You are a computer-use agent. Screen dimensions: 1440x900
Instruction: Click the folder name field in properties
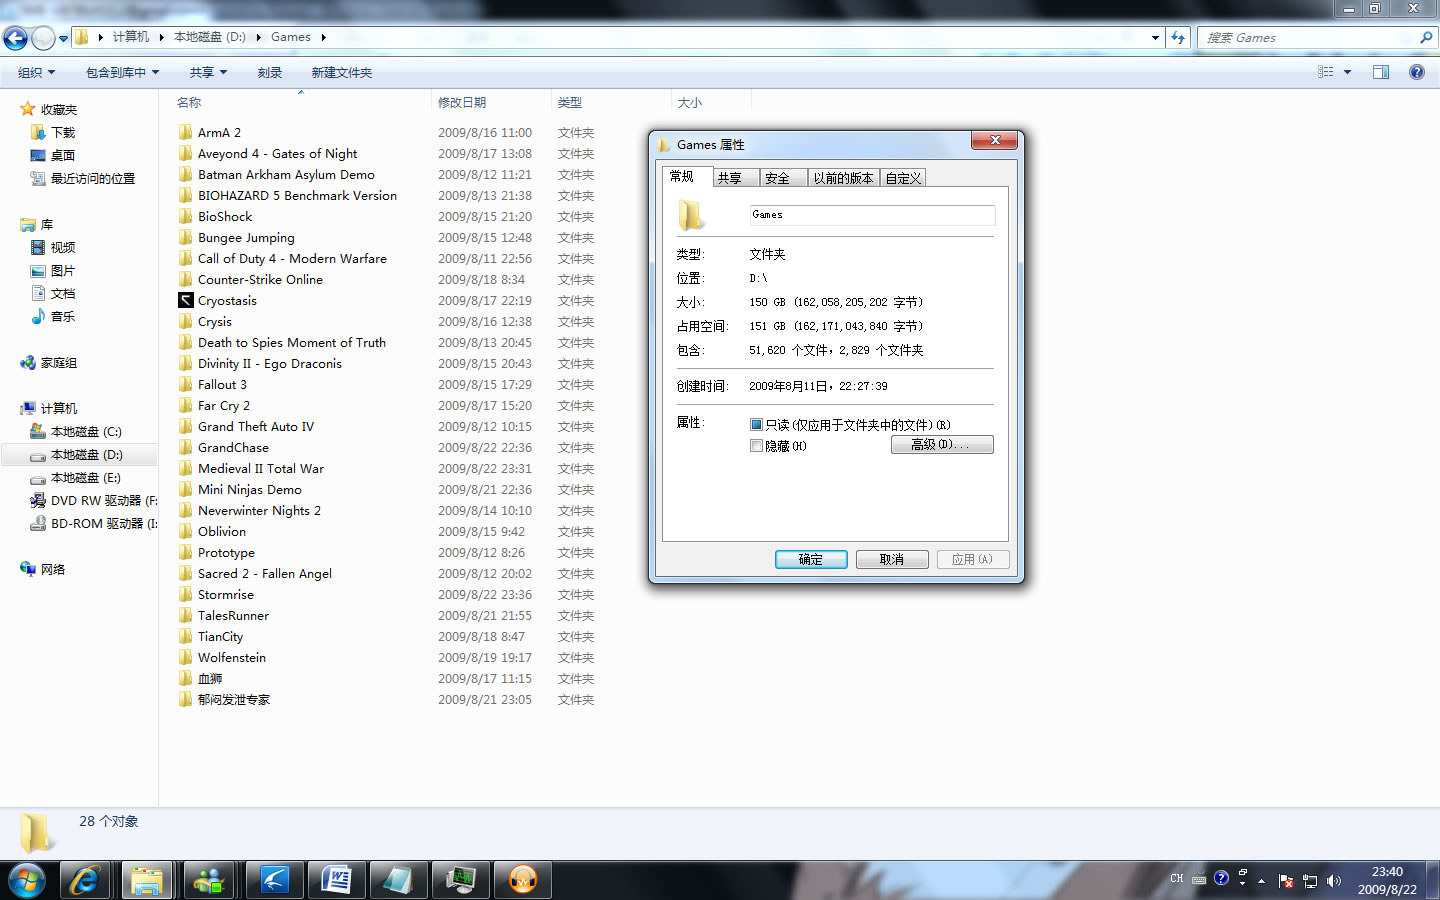(872, 215)
